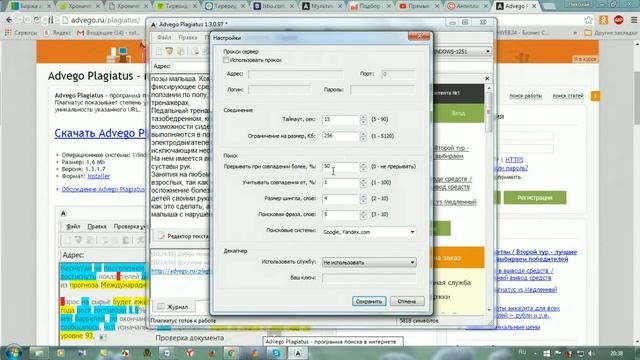The height and width of the screenshot is (360, 640).
Task: Open the Правка menu in Advego Plagiatus
Action: pyautogui.click(x=188, y=37)
